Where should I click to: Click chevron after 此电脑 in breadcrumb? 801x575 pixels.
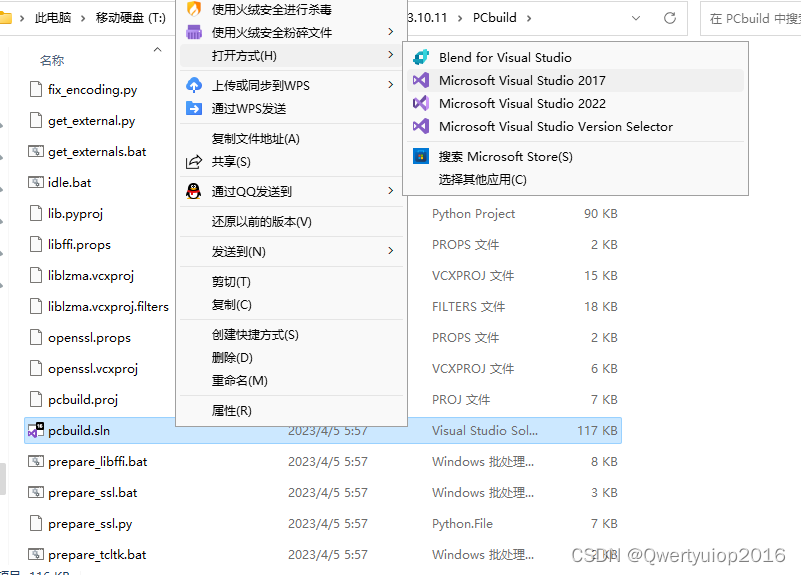83,18
